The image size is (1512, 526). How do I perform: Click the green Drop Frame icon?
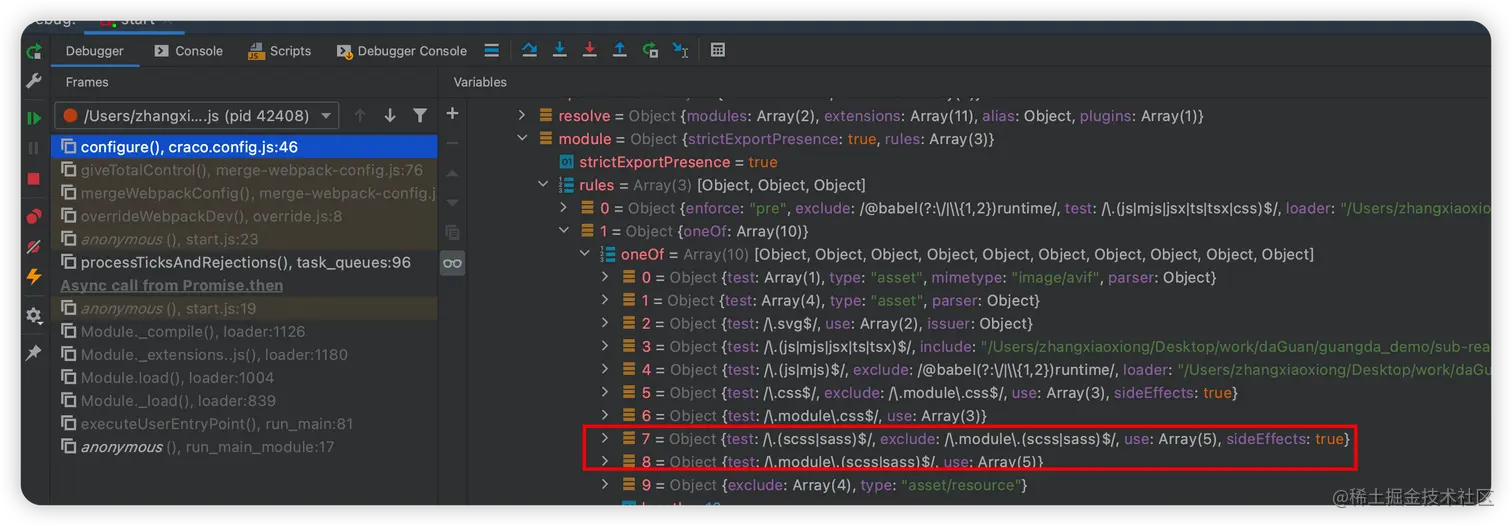[650, 50]
